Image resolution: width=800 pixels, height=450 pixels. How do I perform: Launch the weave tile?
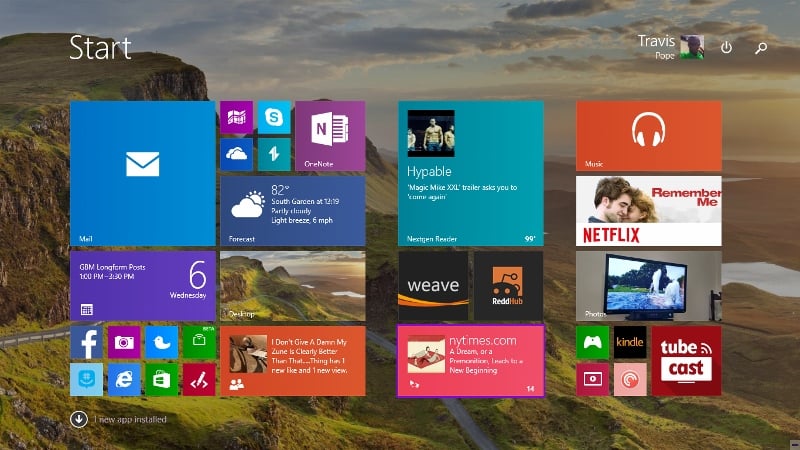[433, 286]
